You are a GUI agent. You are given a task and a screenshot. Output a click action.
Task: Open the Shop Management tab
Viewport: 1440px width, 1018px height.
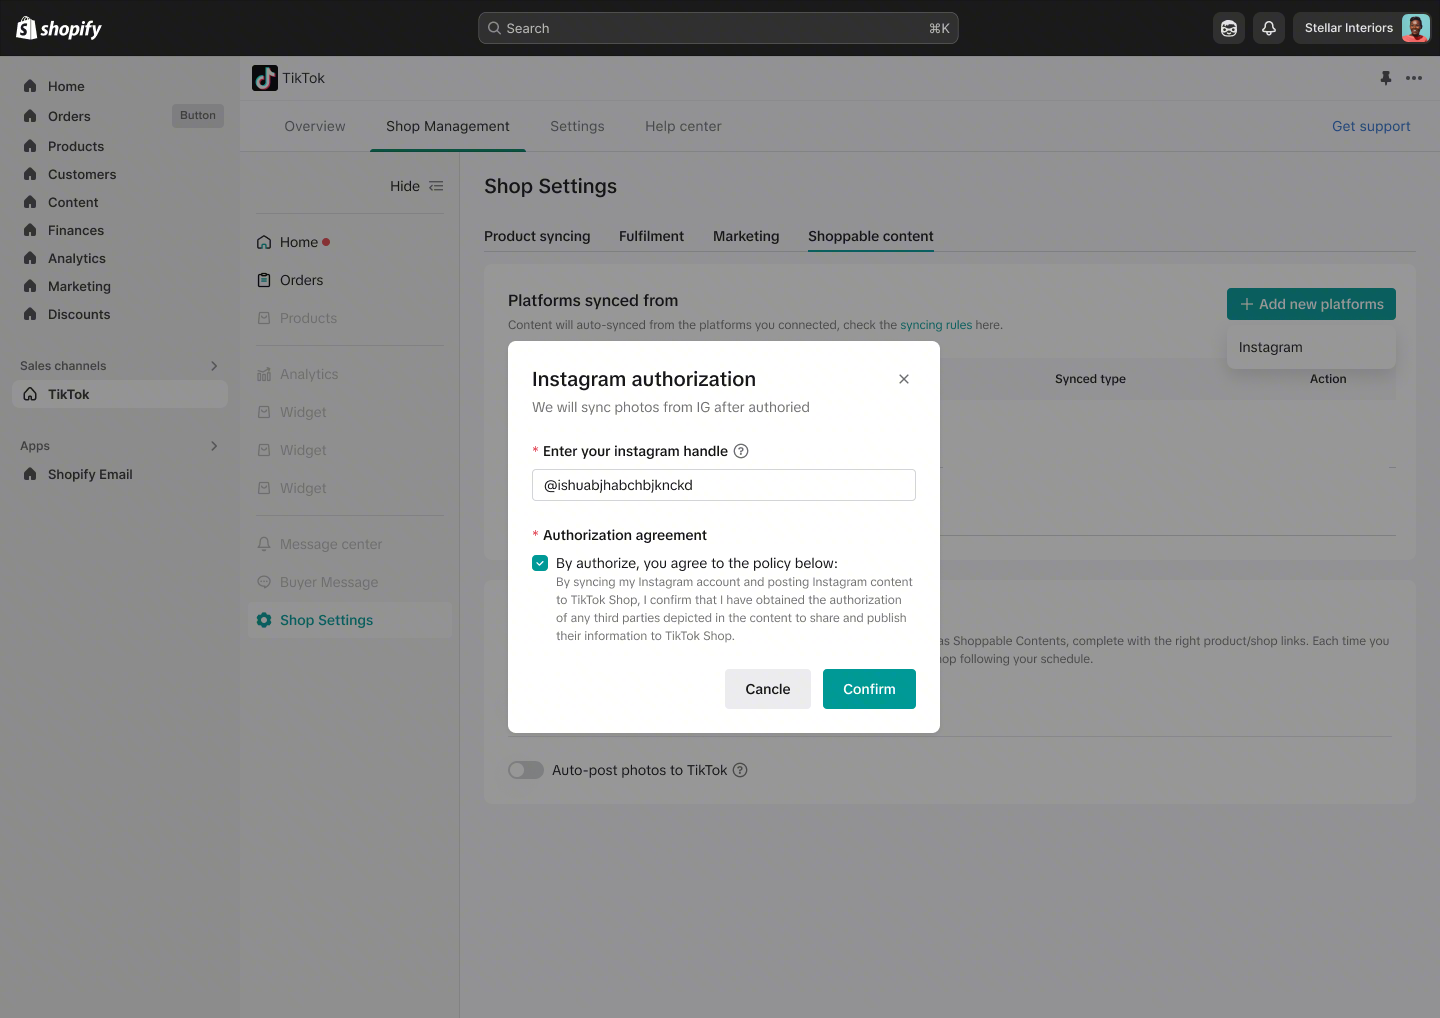tap(448, 126)
